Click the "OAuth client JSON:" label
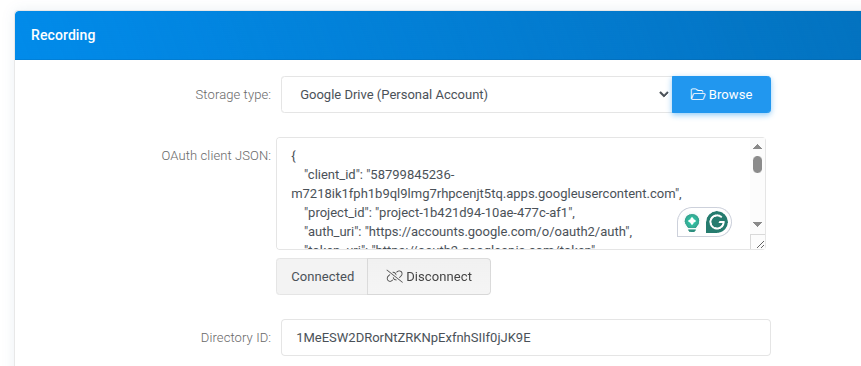 [216, 156]
